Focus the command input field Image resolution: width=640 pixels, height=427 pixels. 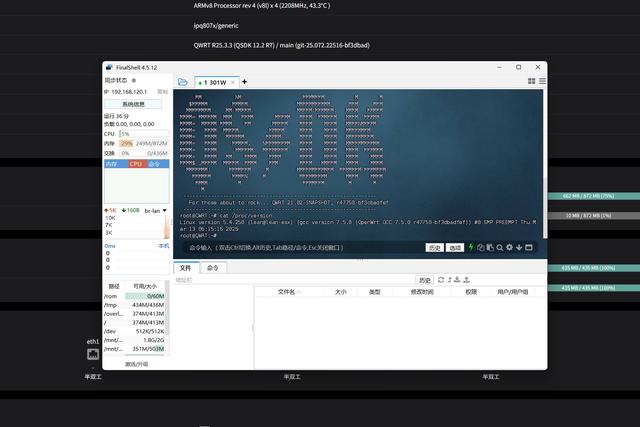coord(302,248)
